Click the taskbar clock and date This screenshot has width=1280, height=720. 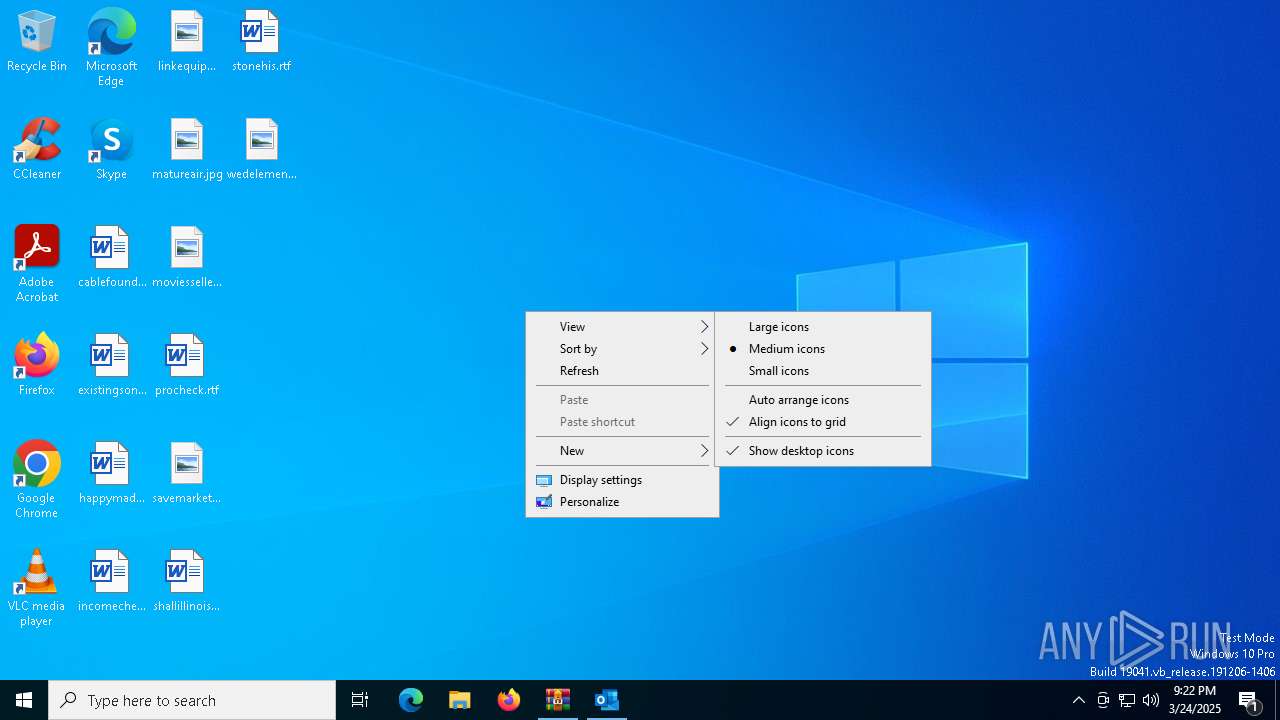pos(1195,700)
